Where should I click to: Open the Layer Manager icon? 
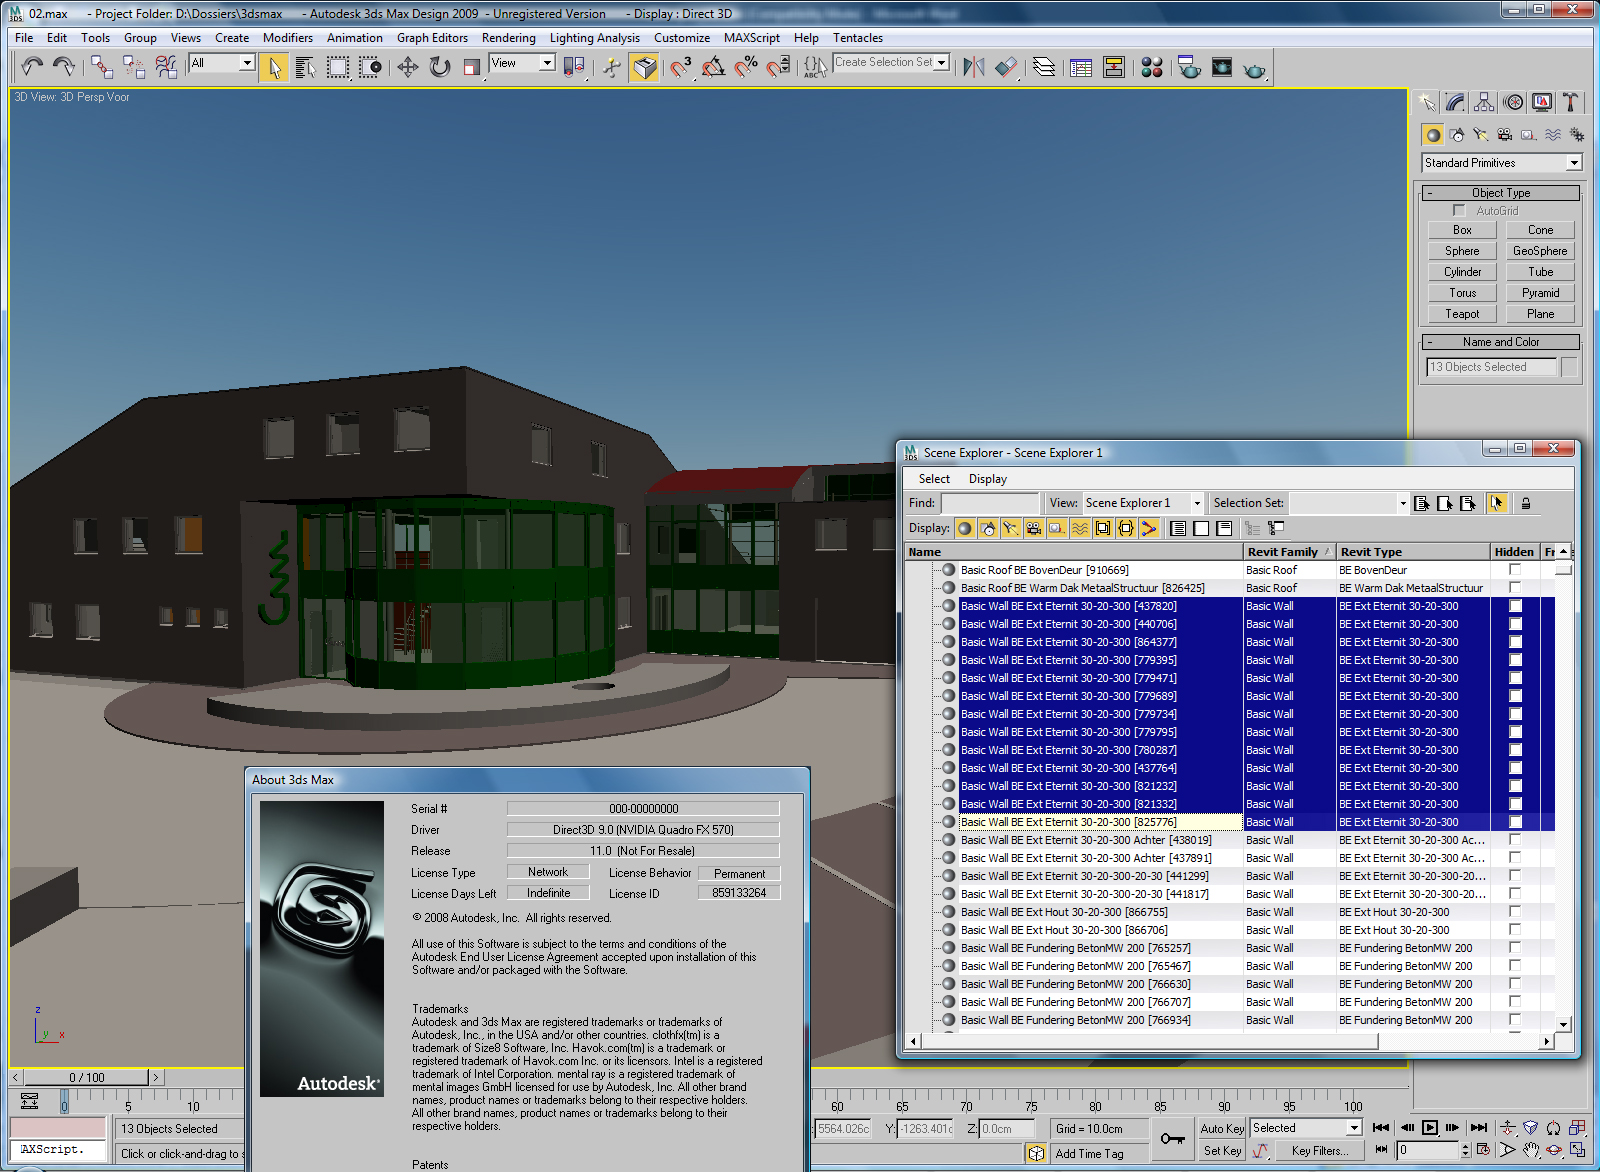(x=1044, y=67)
